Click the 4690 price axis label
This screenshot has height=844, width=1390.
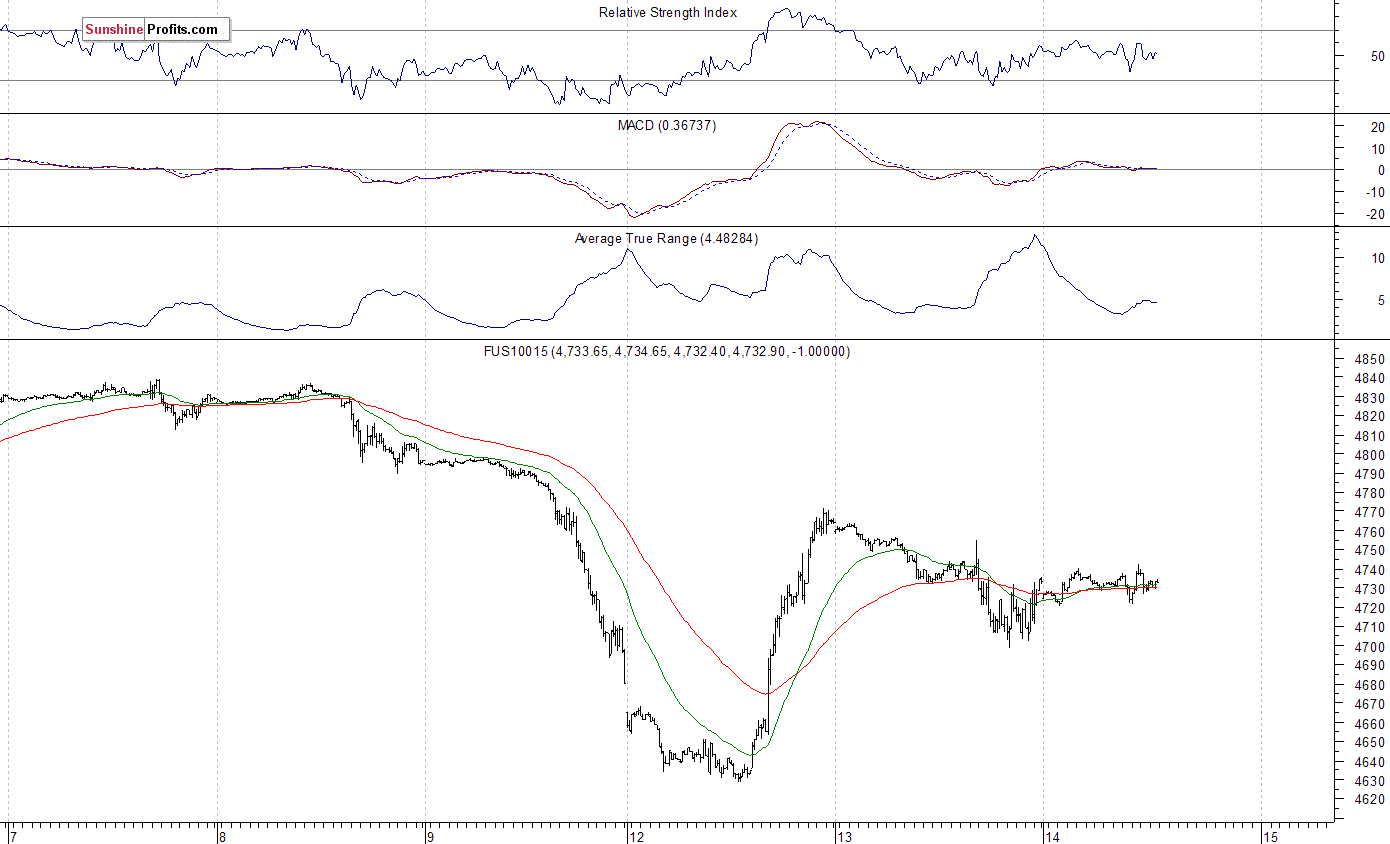pyautogui.click(x=1370, y=666)
